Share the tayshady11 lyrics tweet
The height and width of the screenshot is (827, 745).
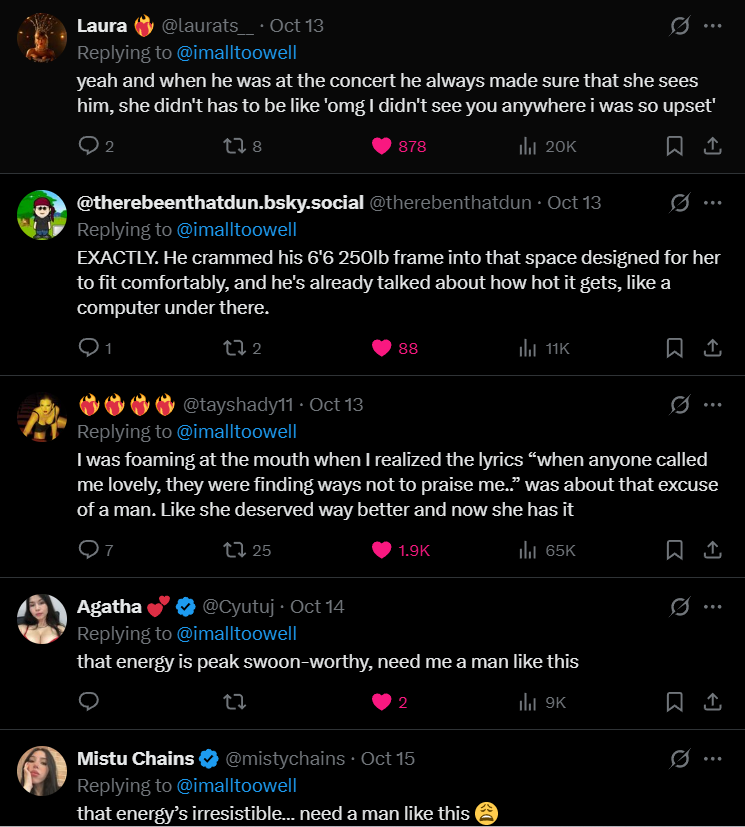(713, 550)
